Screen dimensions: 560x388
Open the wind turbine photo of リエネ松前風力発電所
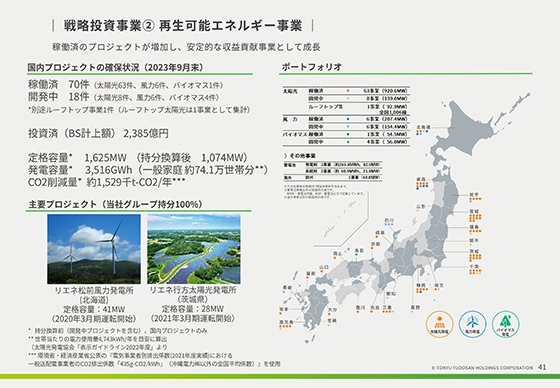click(94, 249)
